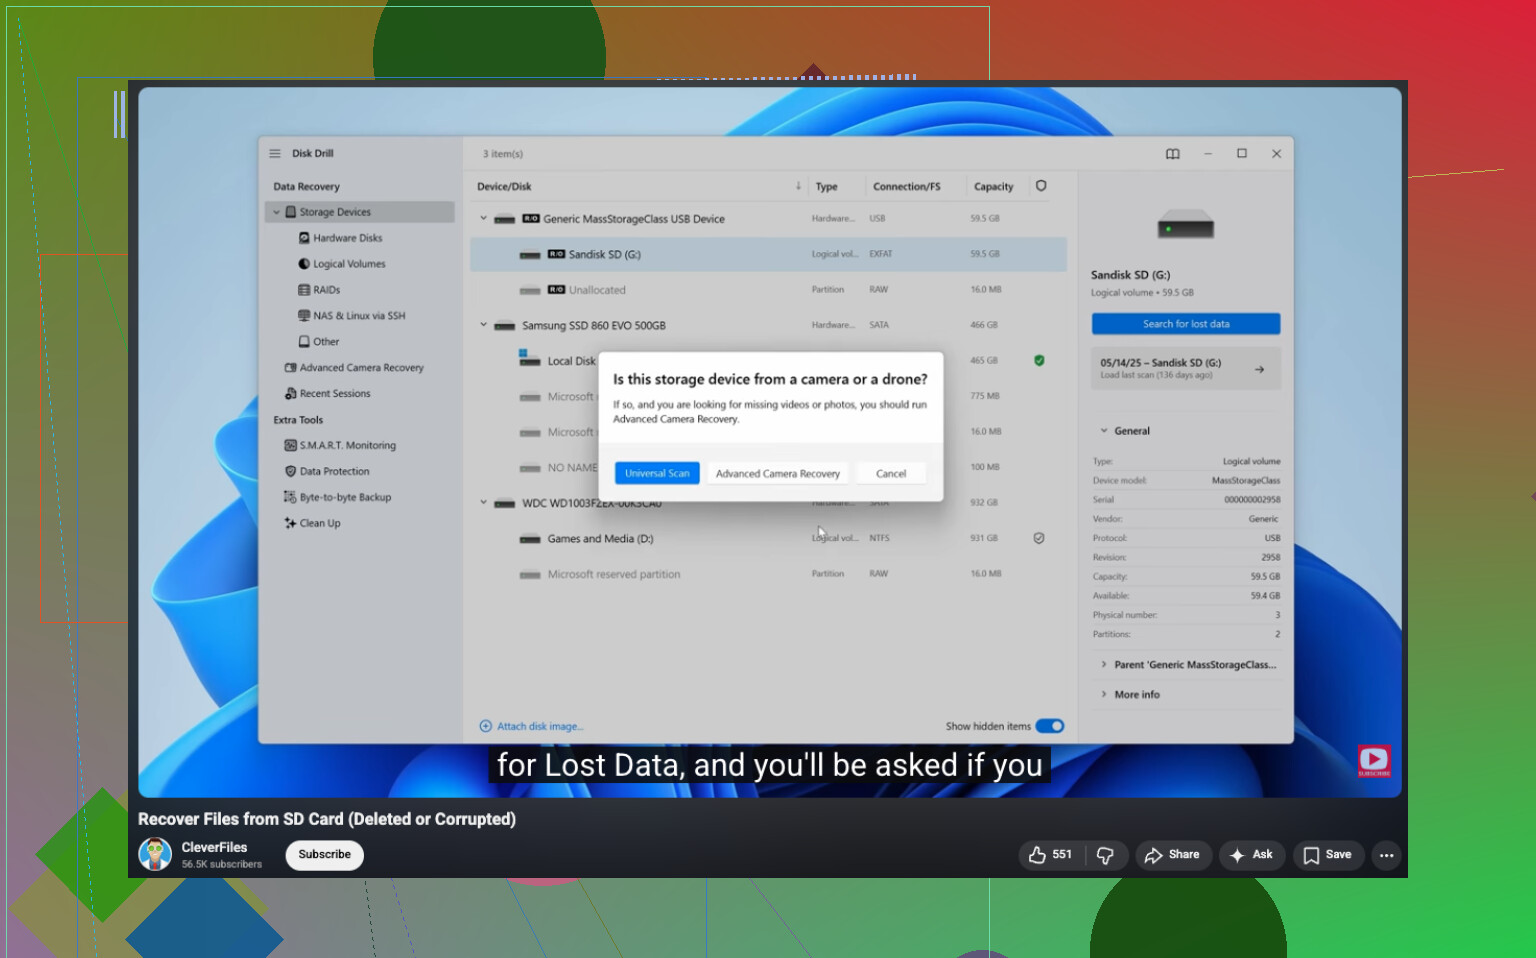Select Microsoft reserved partition row
Image resolution: width=1536 pixels, height=958 pixels.
[768, 575]
